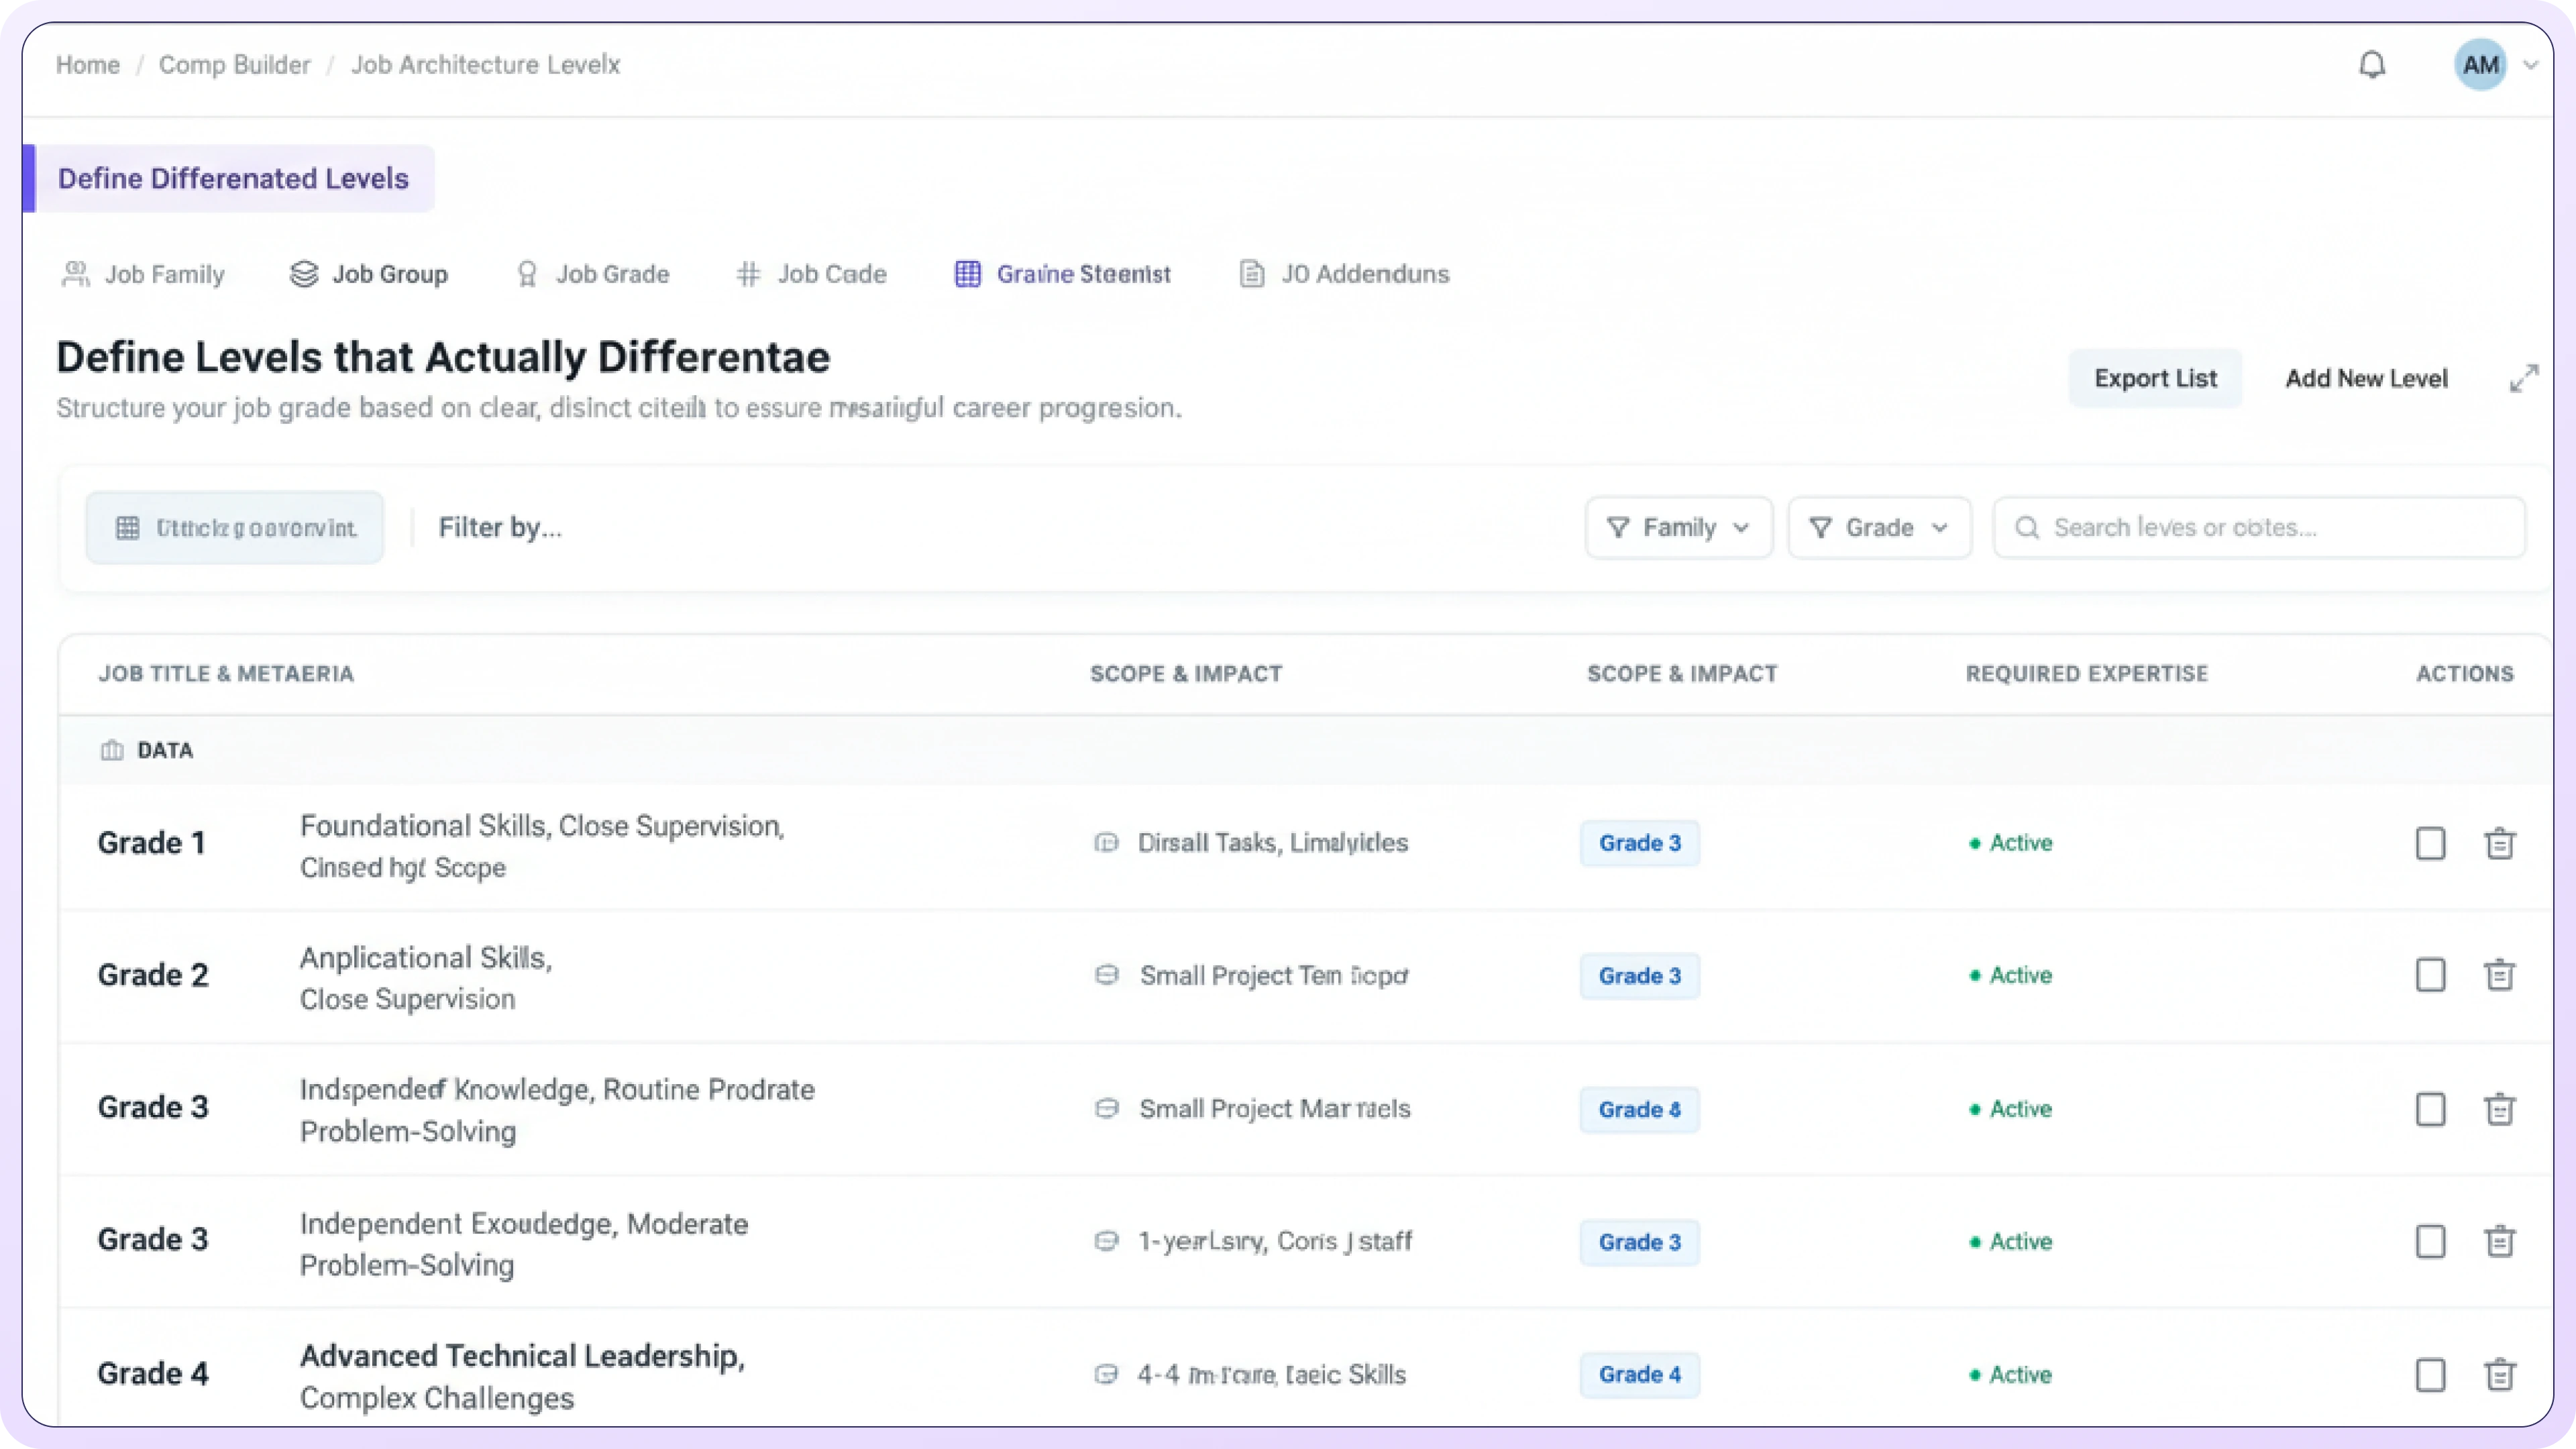Select the Grade 4 row checkbox

(2430, 1374)
